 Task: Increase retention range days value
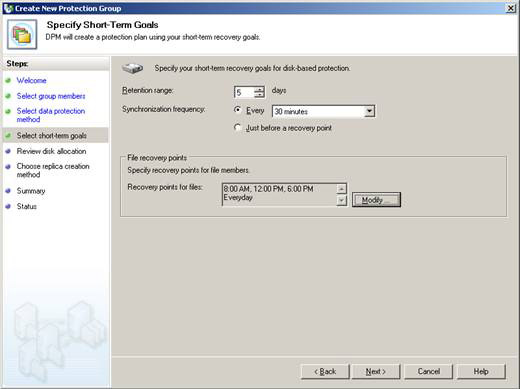click(259, 89)
